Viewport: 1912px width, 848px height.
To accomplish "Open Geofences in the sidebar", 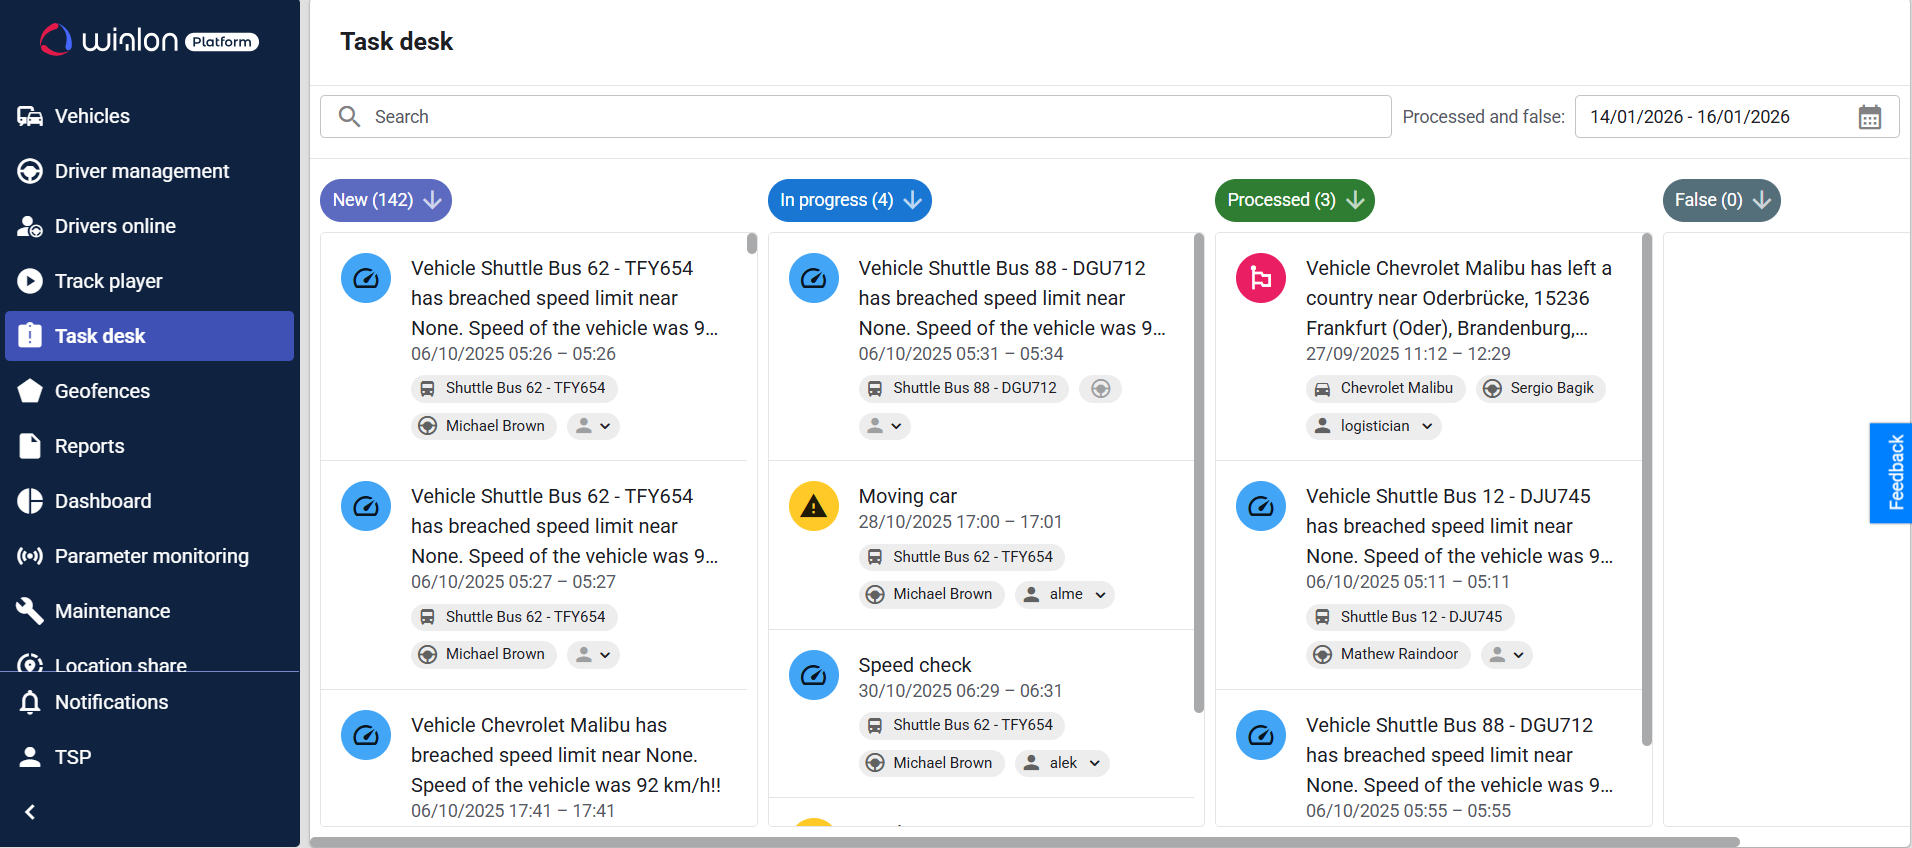I will point(102,391).
